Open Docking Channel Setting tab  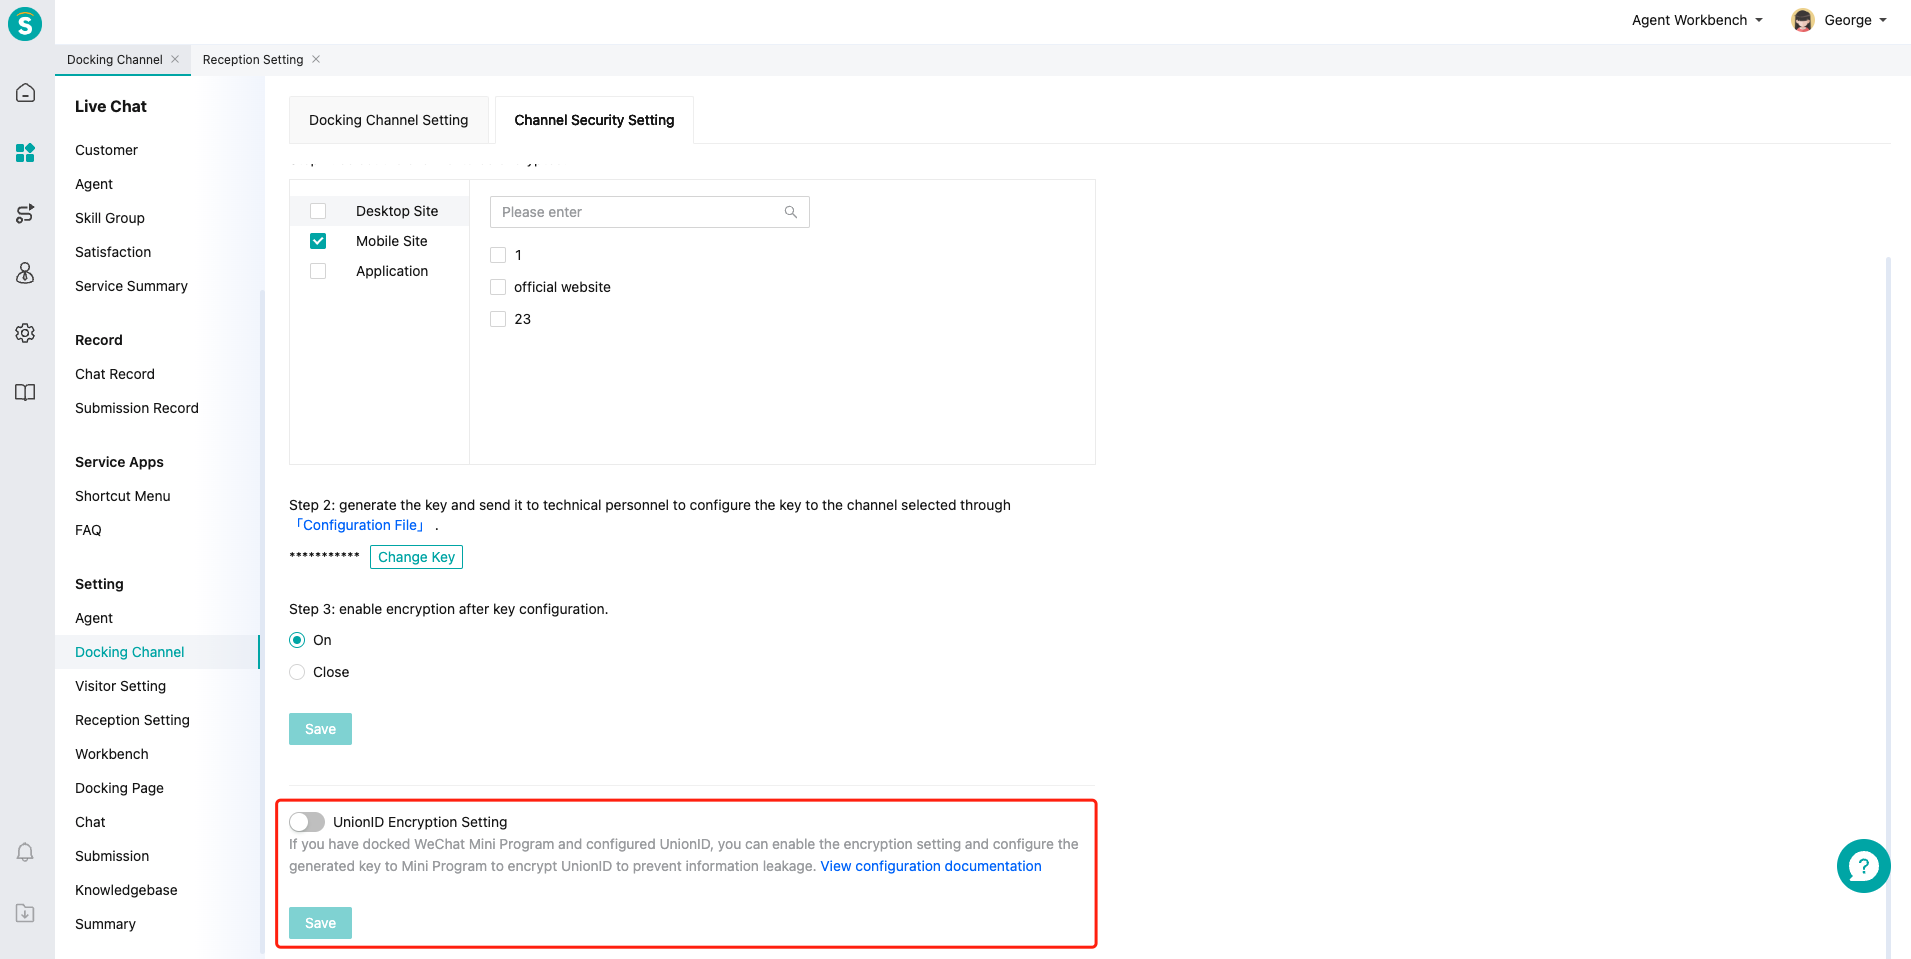click(388, 120)
